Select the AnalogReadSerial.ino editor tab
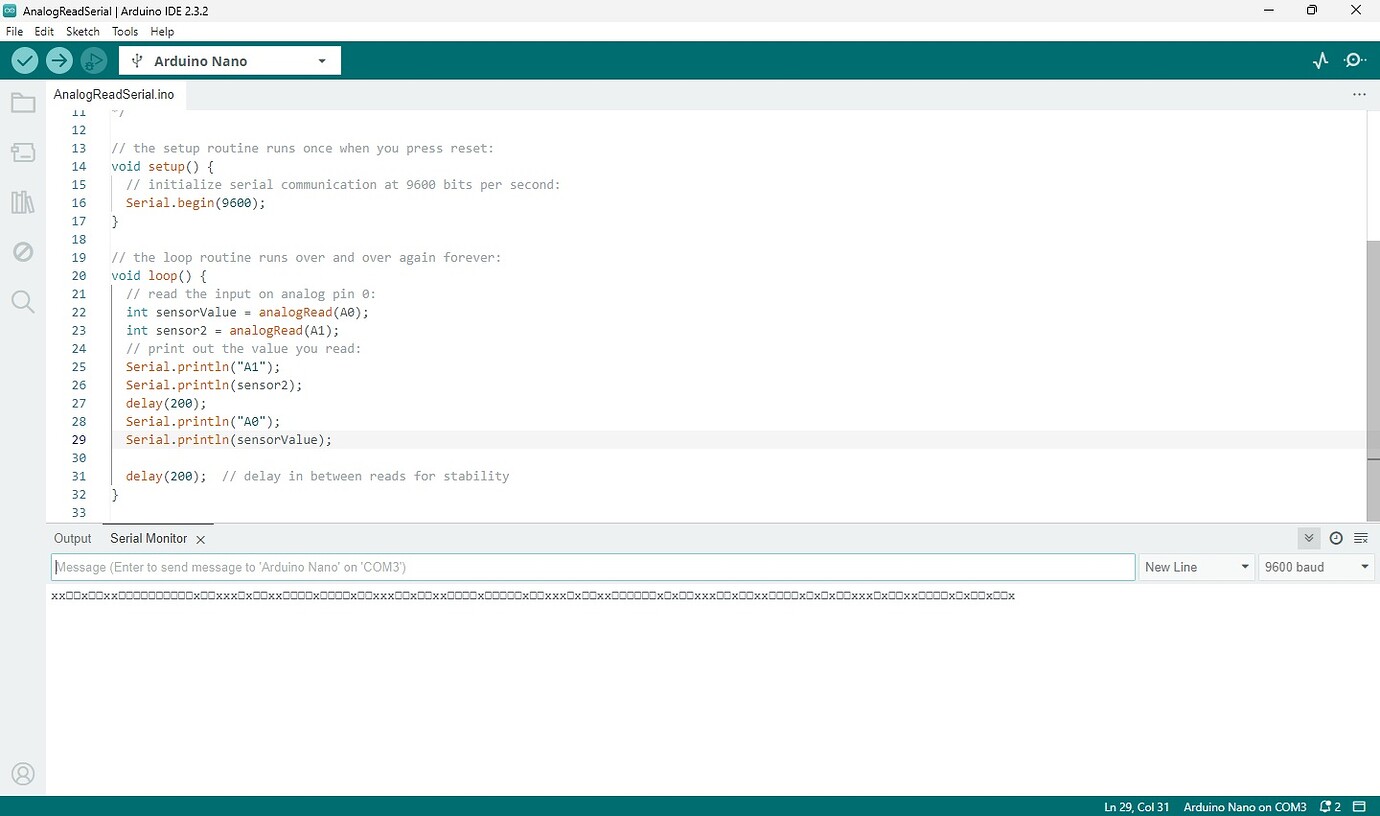Screen dimensions: 1380x816 (x=114, y=94)
